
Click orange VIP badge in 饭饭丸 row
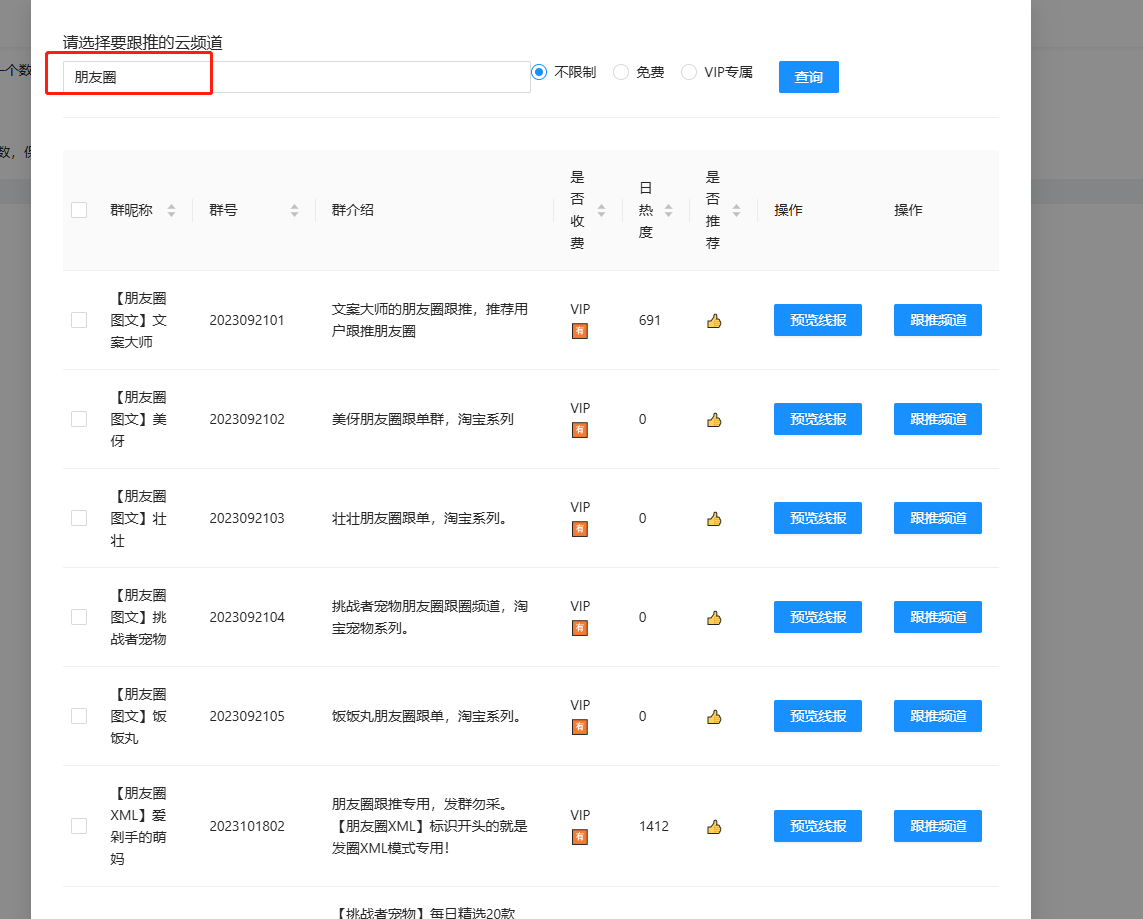click(x=579, y=727)
